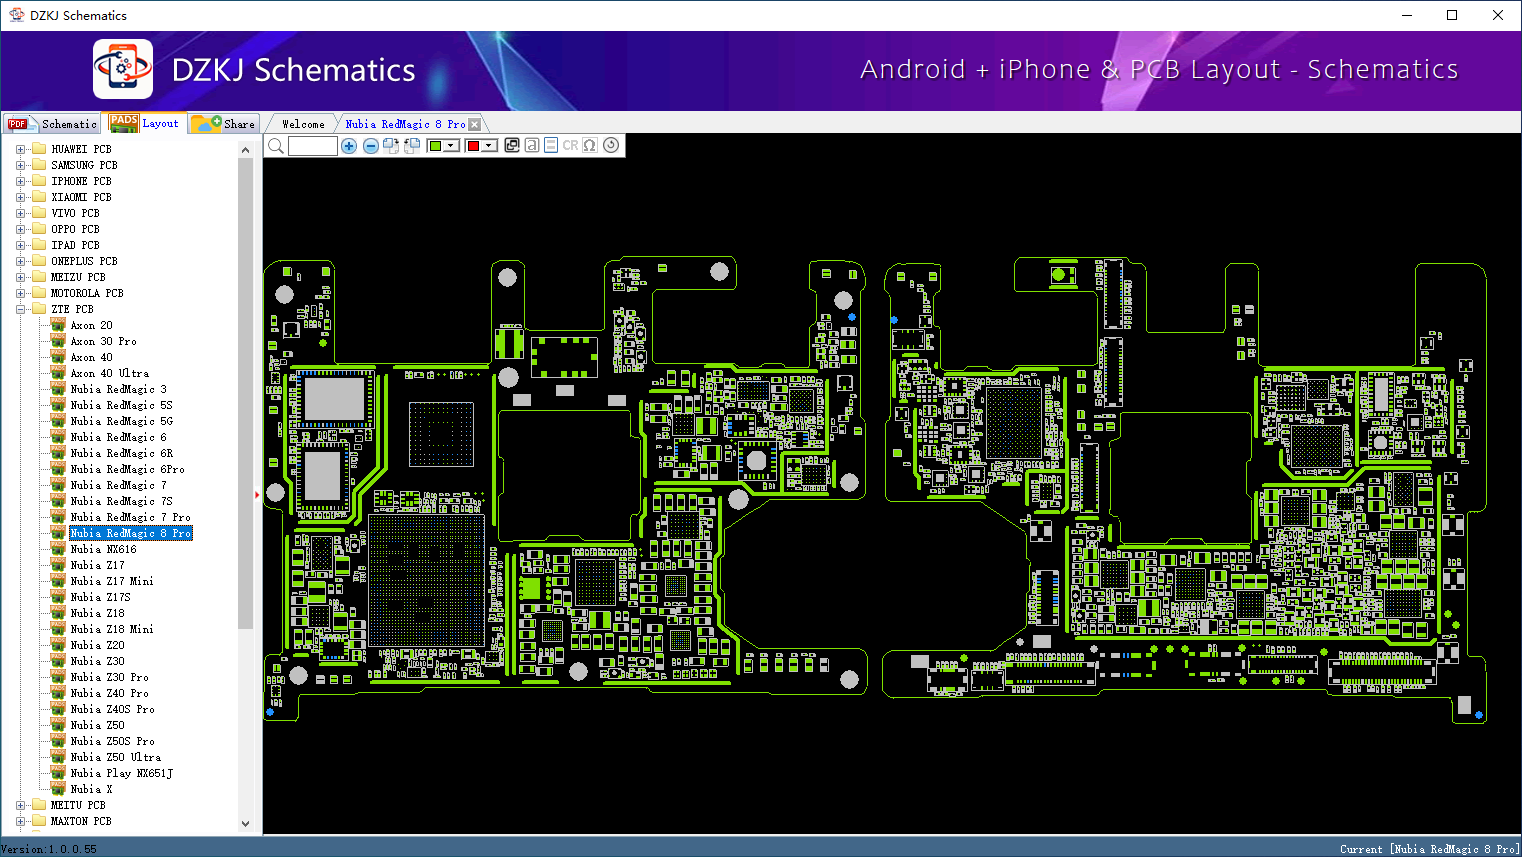The image size is (1522, 857).
Task: Click the tree panel scroll up arrow
Action: click(246, 150)
